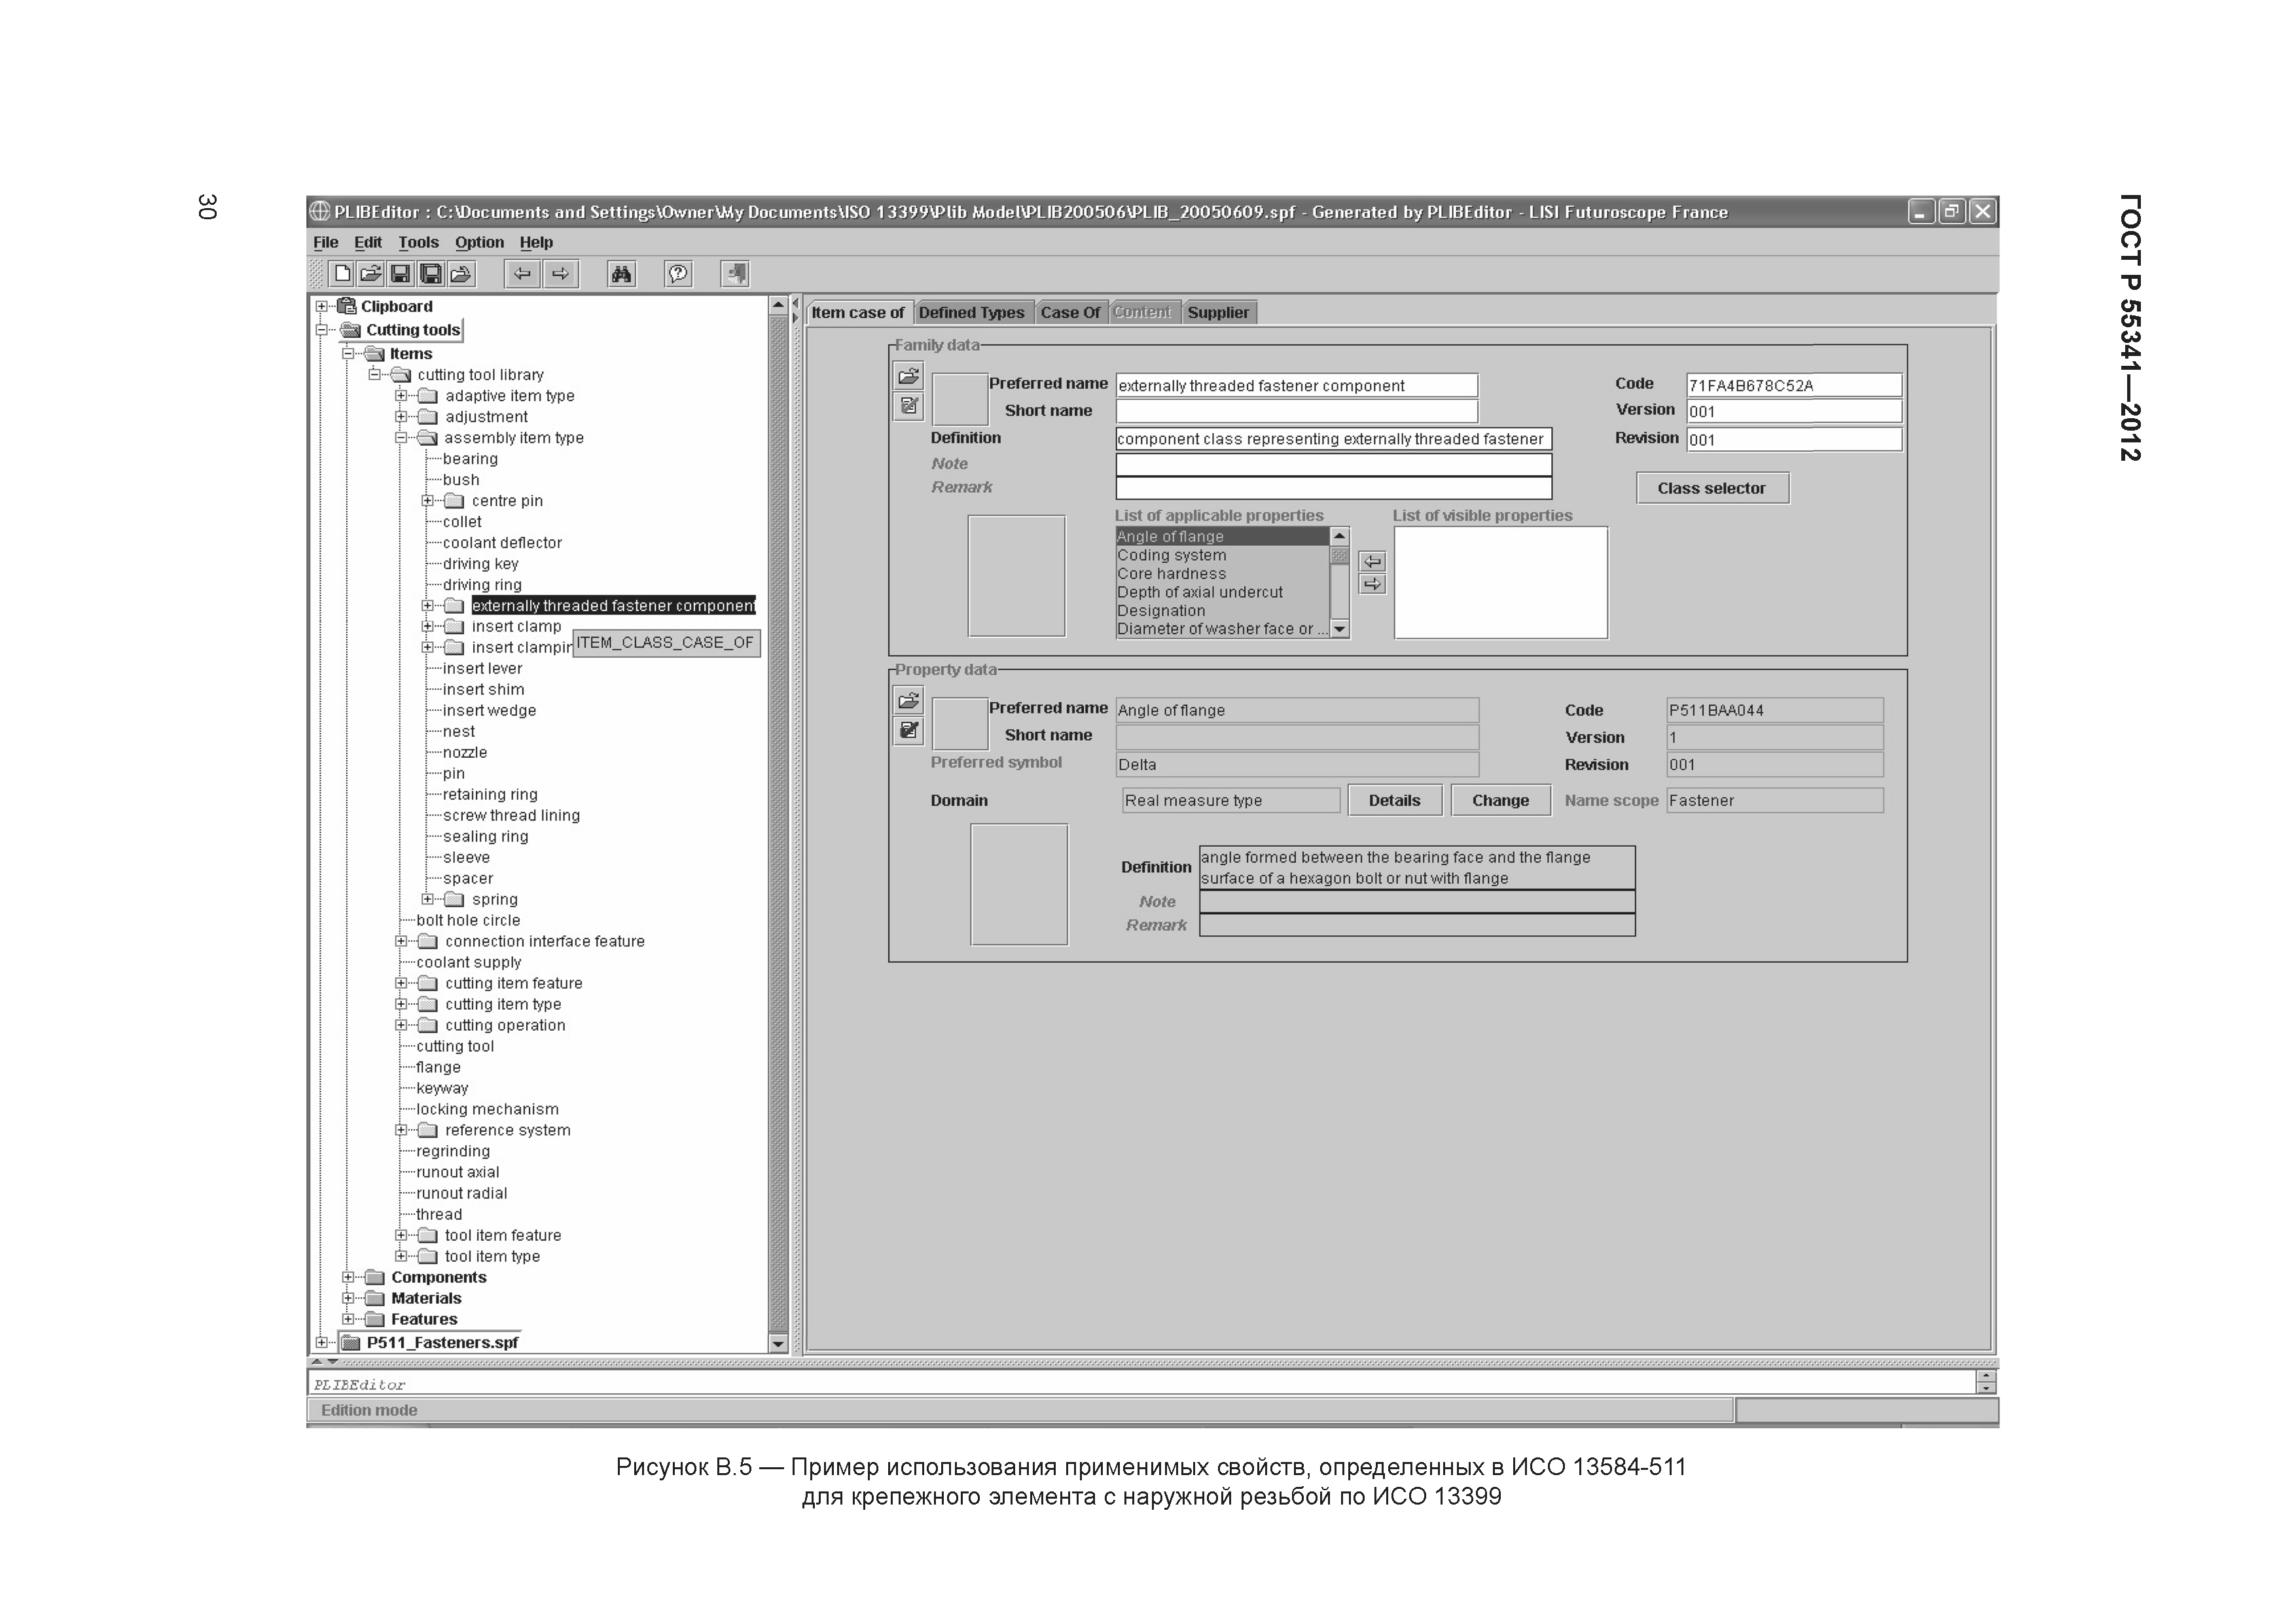
Task: Click the Family data Note field
Action: click(1334, 464)
